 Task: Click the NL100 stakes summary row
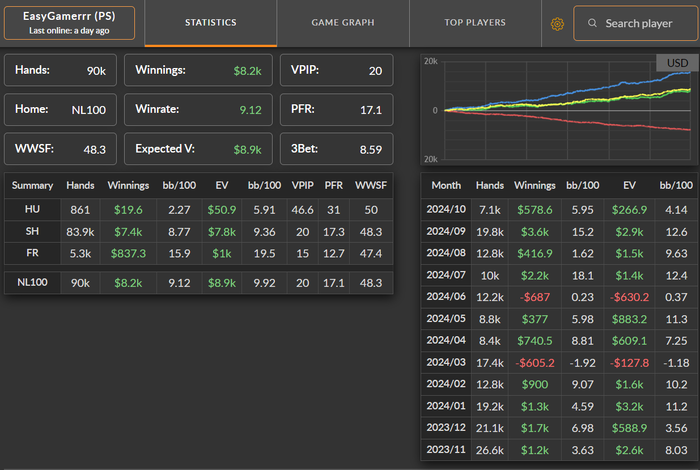click(x=200, y=281)
